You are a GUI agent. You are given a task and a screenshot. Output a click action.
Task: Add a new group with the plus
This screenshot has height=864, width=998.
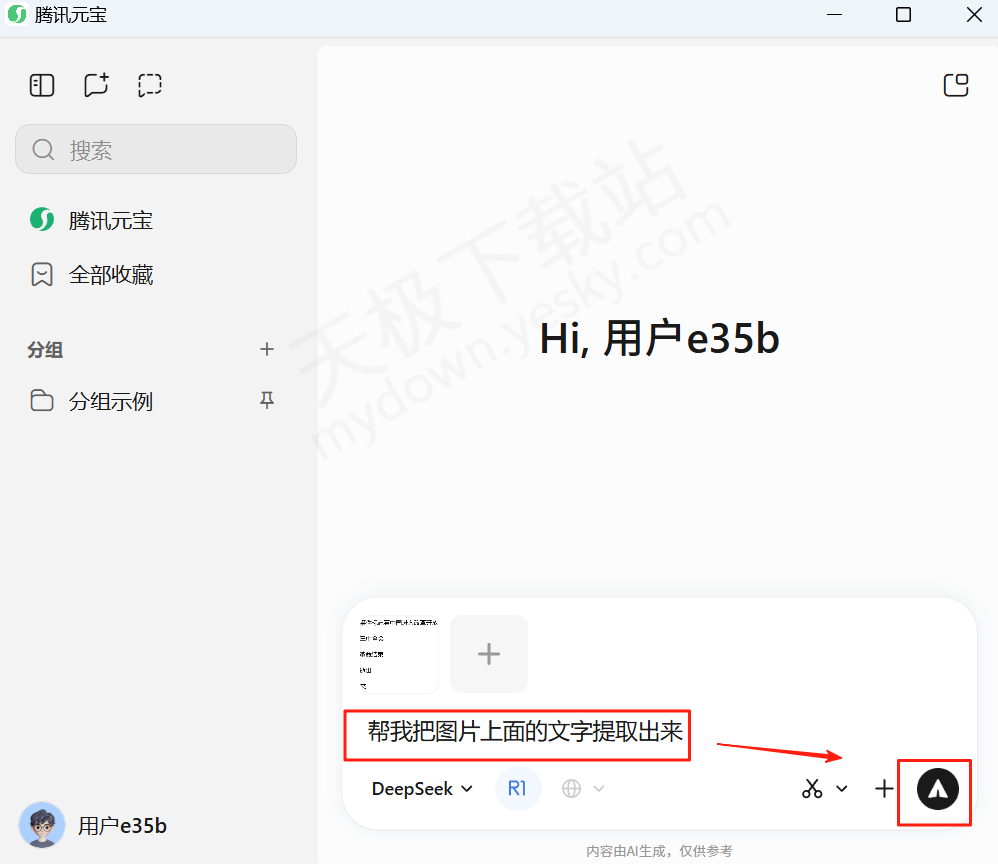(267, 349)
